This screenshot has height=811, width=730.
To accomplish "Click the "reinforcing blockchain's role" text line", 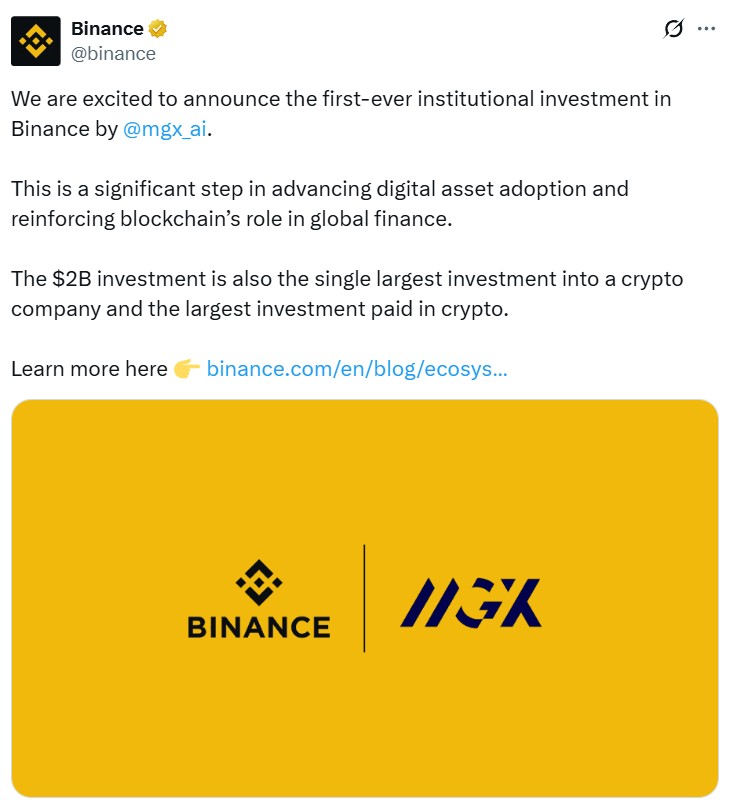I will 232,219.
